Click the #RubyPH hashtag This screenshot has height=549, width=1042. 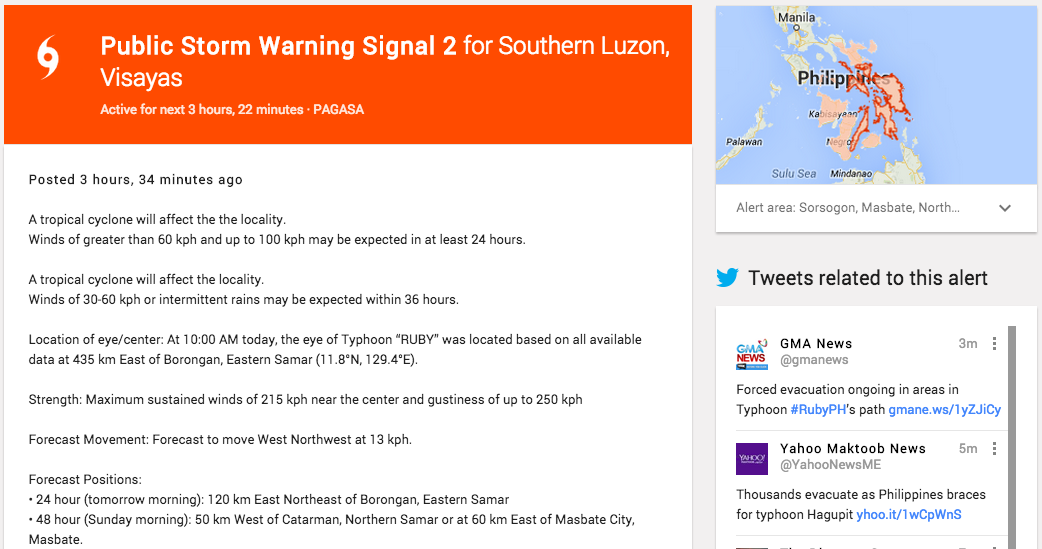click(x=818, y=409)
